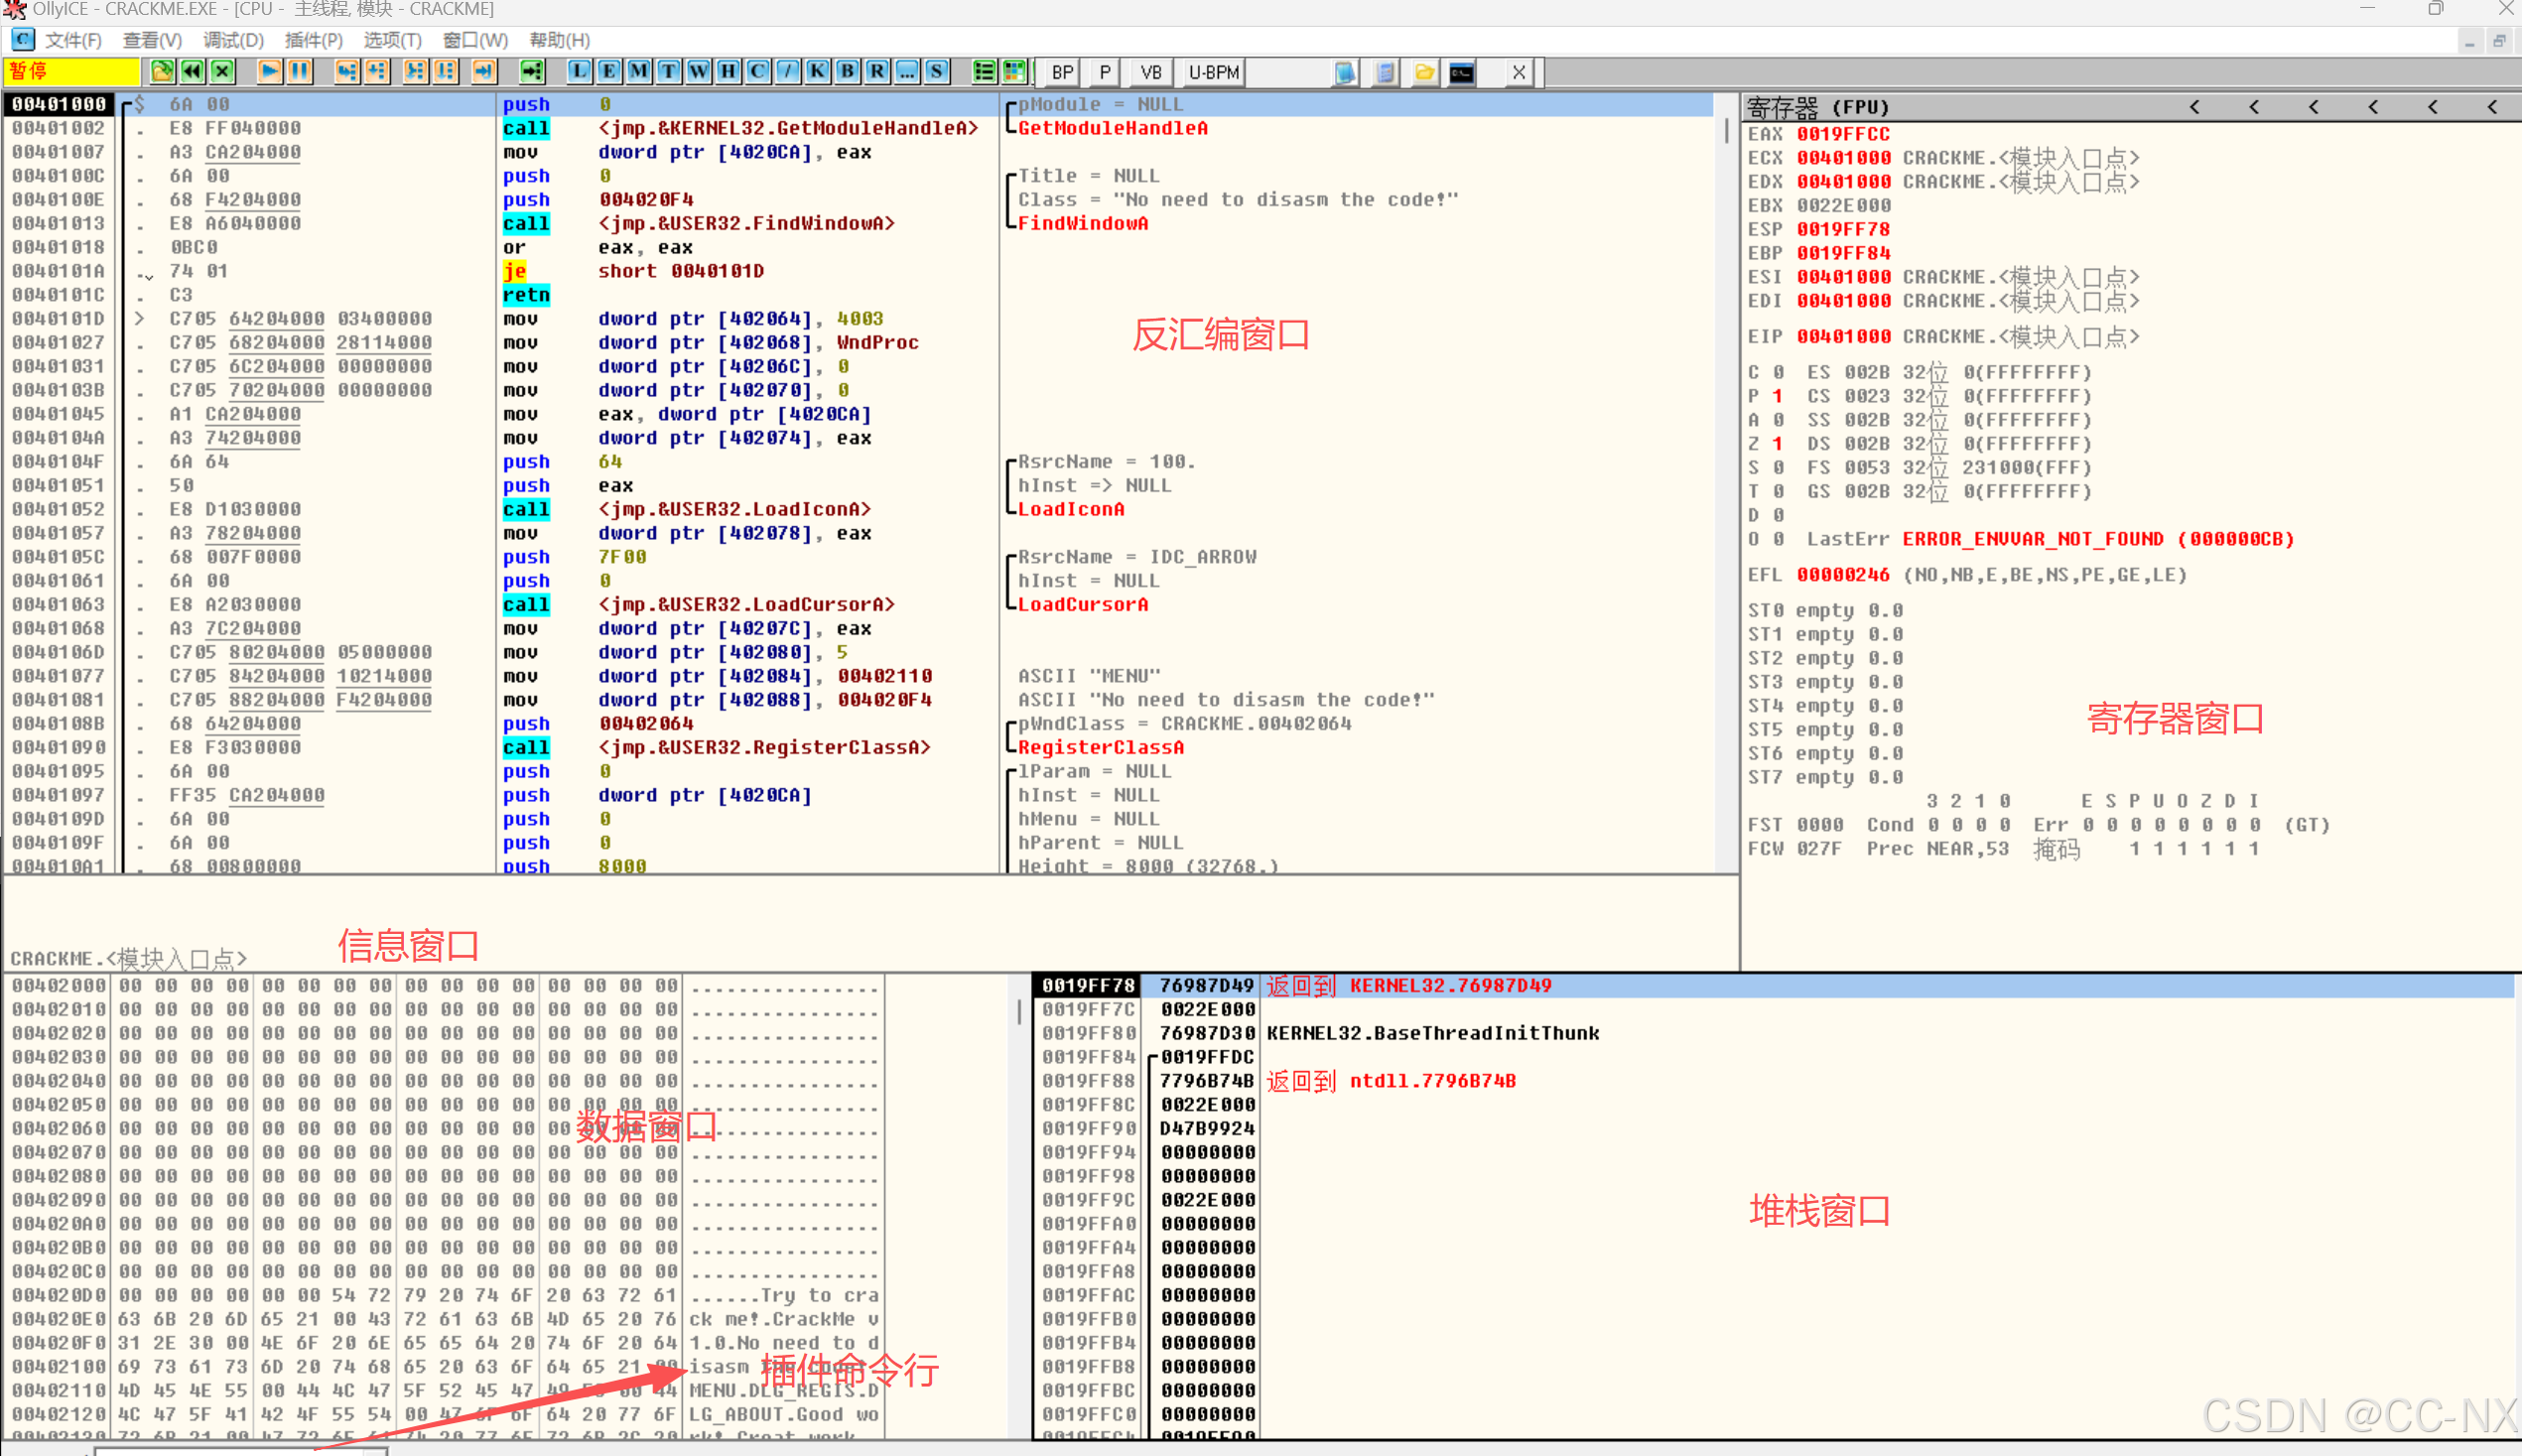2522x1456 pixels.
Task: Open the 文件(F) menu
Action: pyautogui.click(x=73, y=40)
